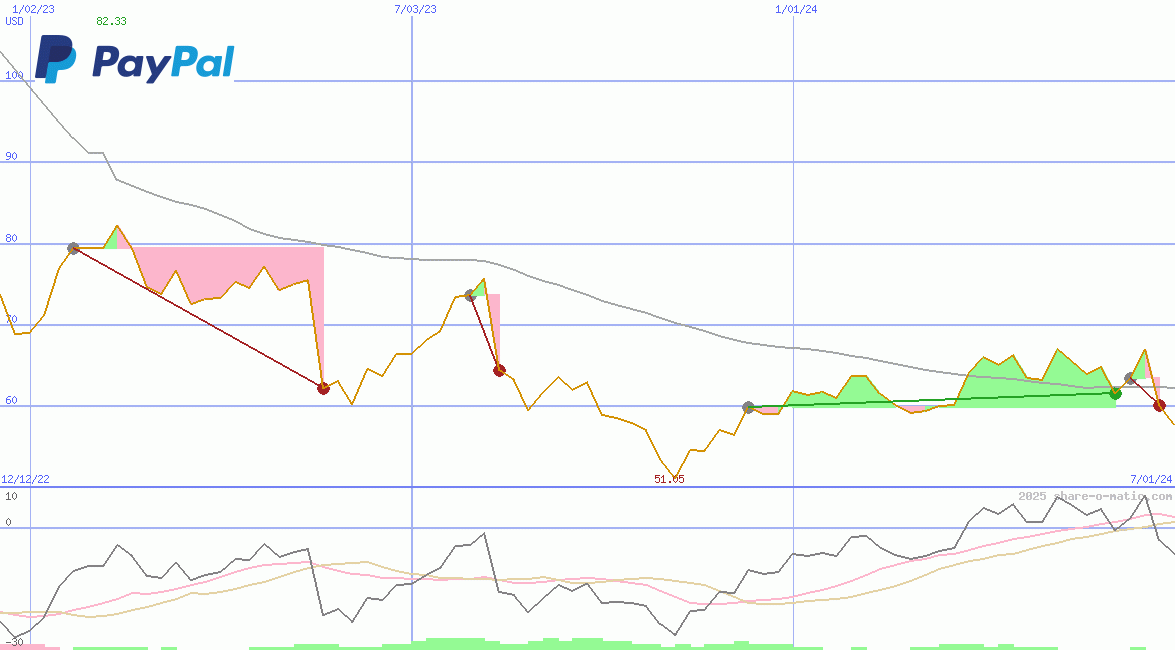
Task: Click the 51.05 low price annotation
Action: 668,480
